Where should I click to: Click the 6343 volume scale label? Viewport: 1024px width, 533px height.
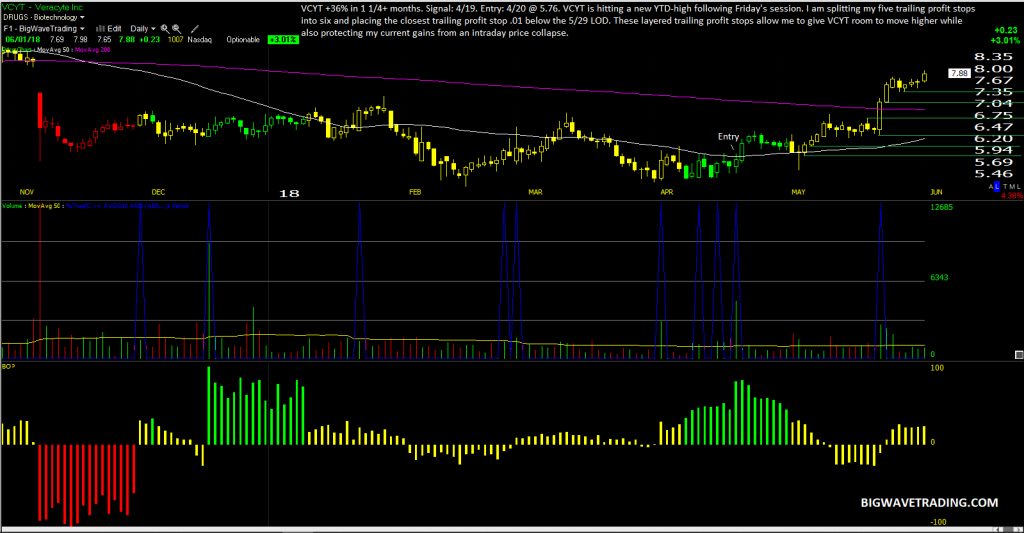939,278
